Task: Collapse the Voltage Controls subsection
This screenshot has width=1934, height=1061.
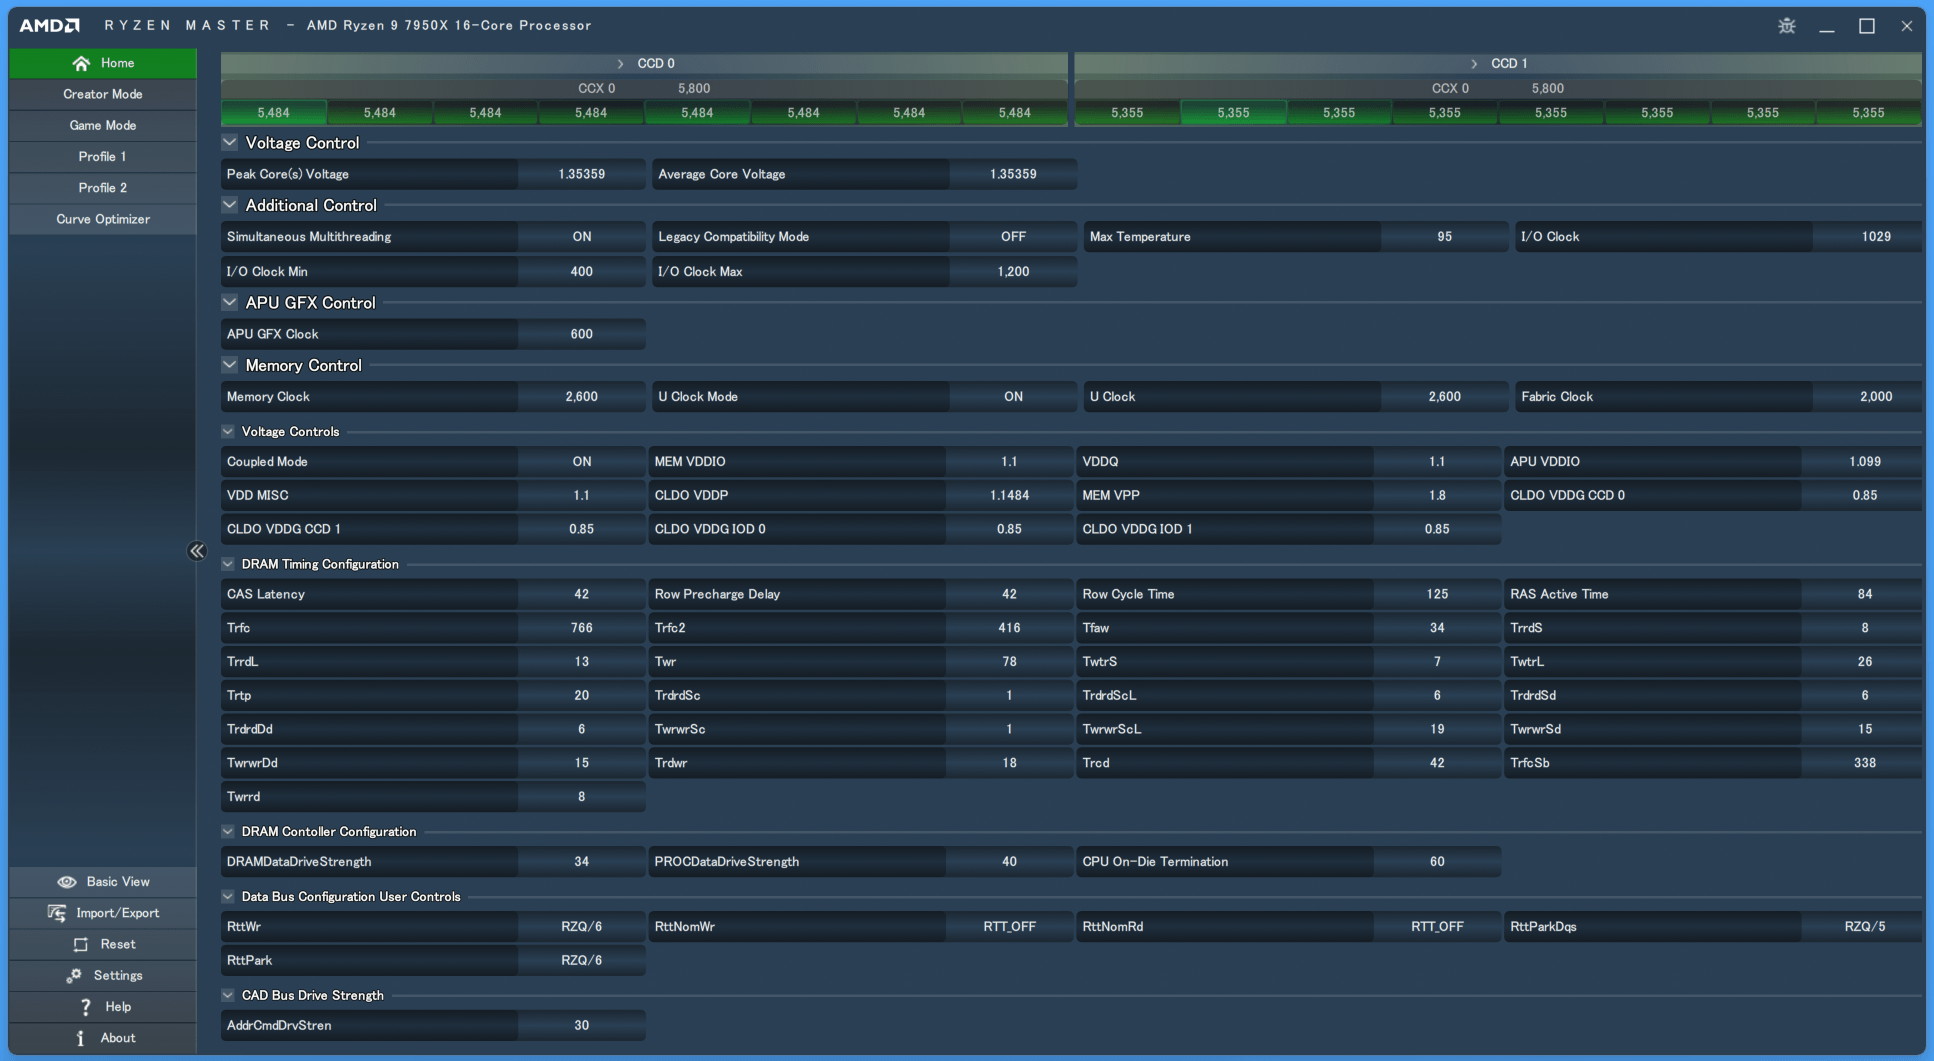Action: click(228, 432)
